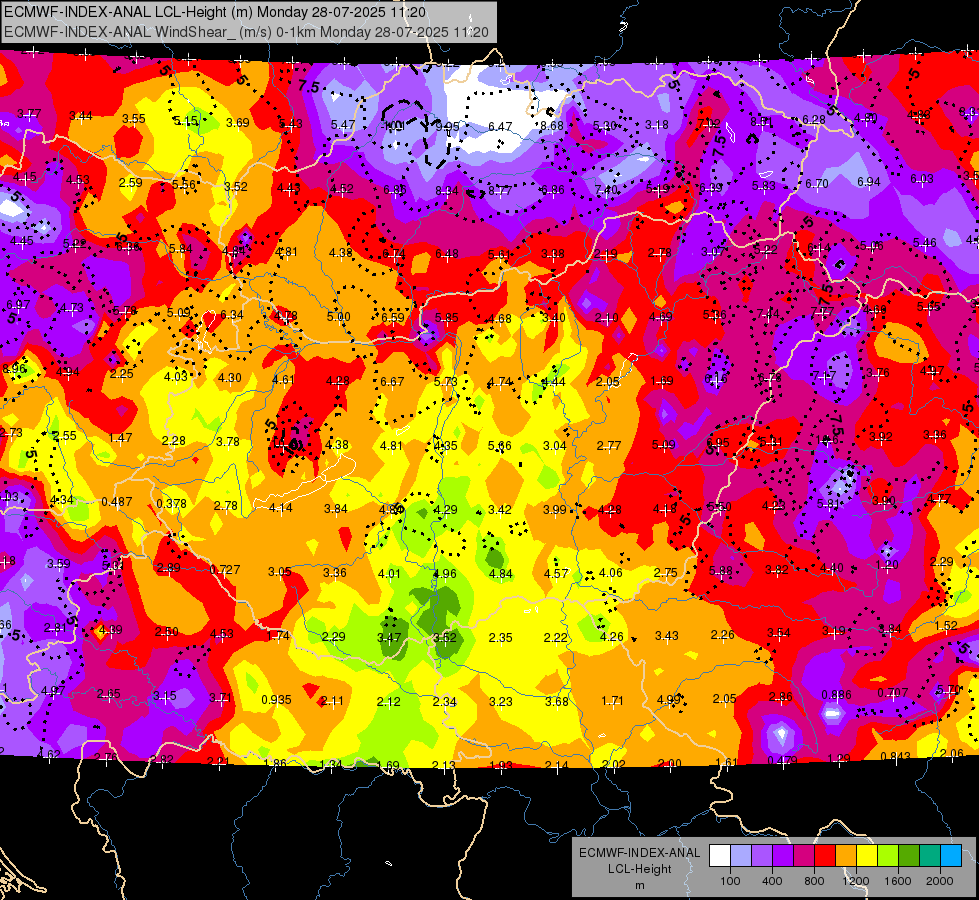
Task: Click the wind shear value 9.95
Action: point(448,127)
